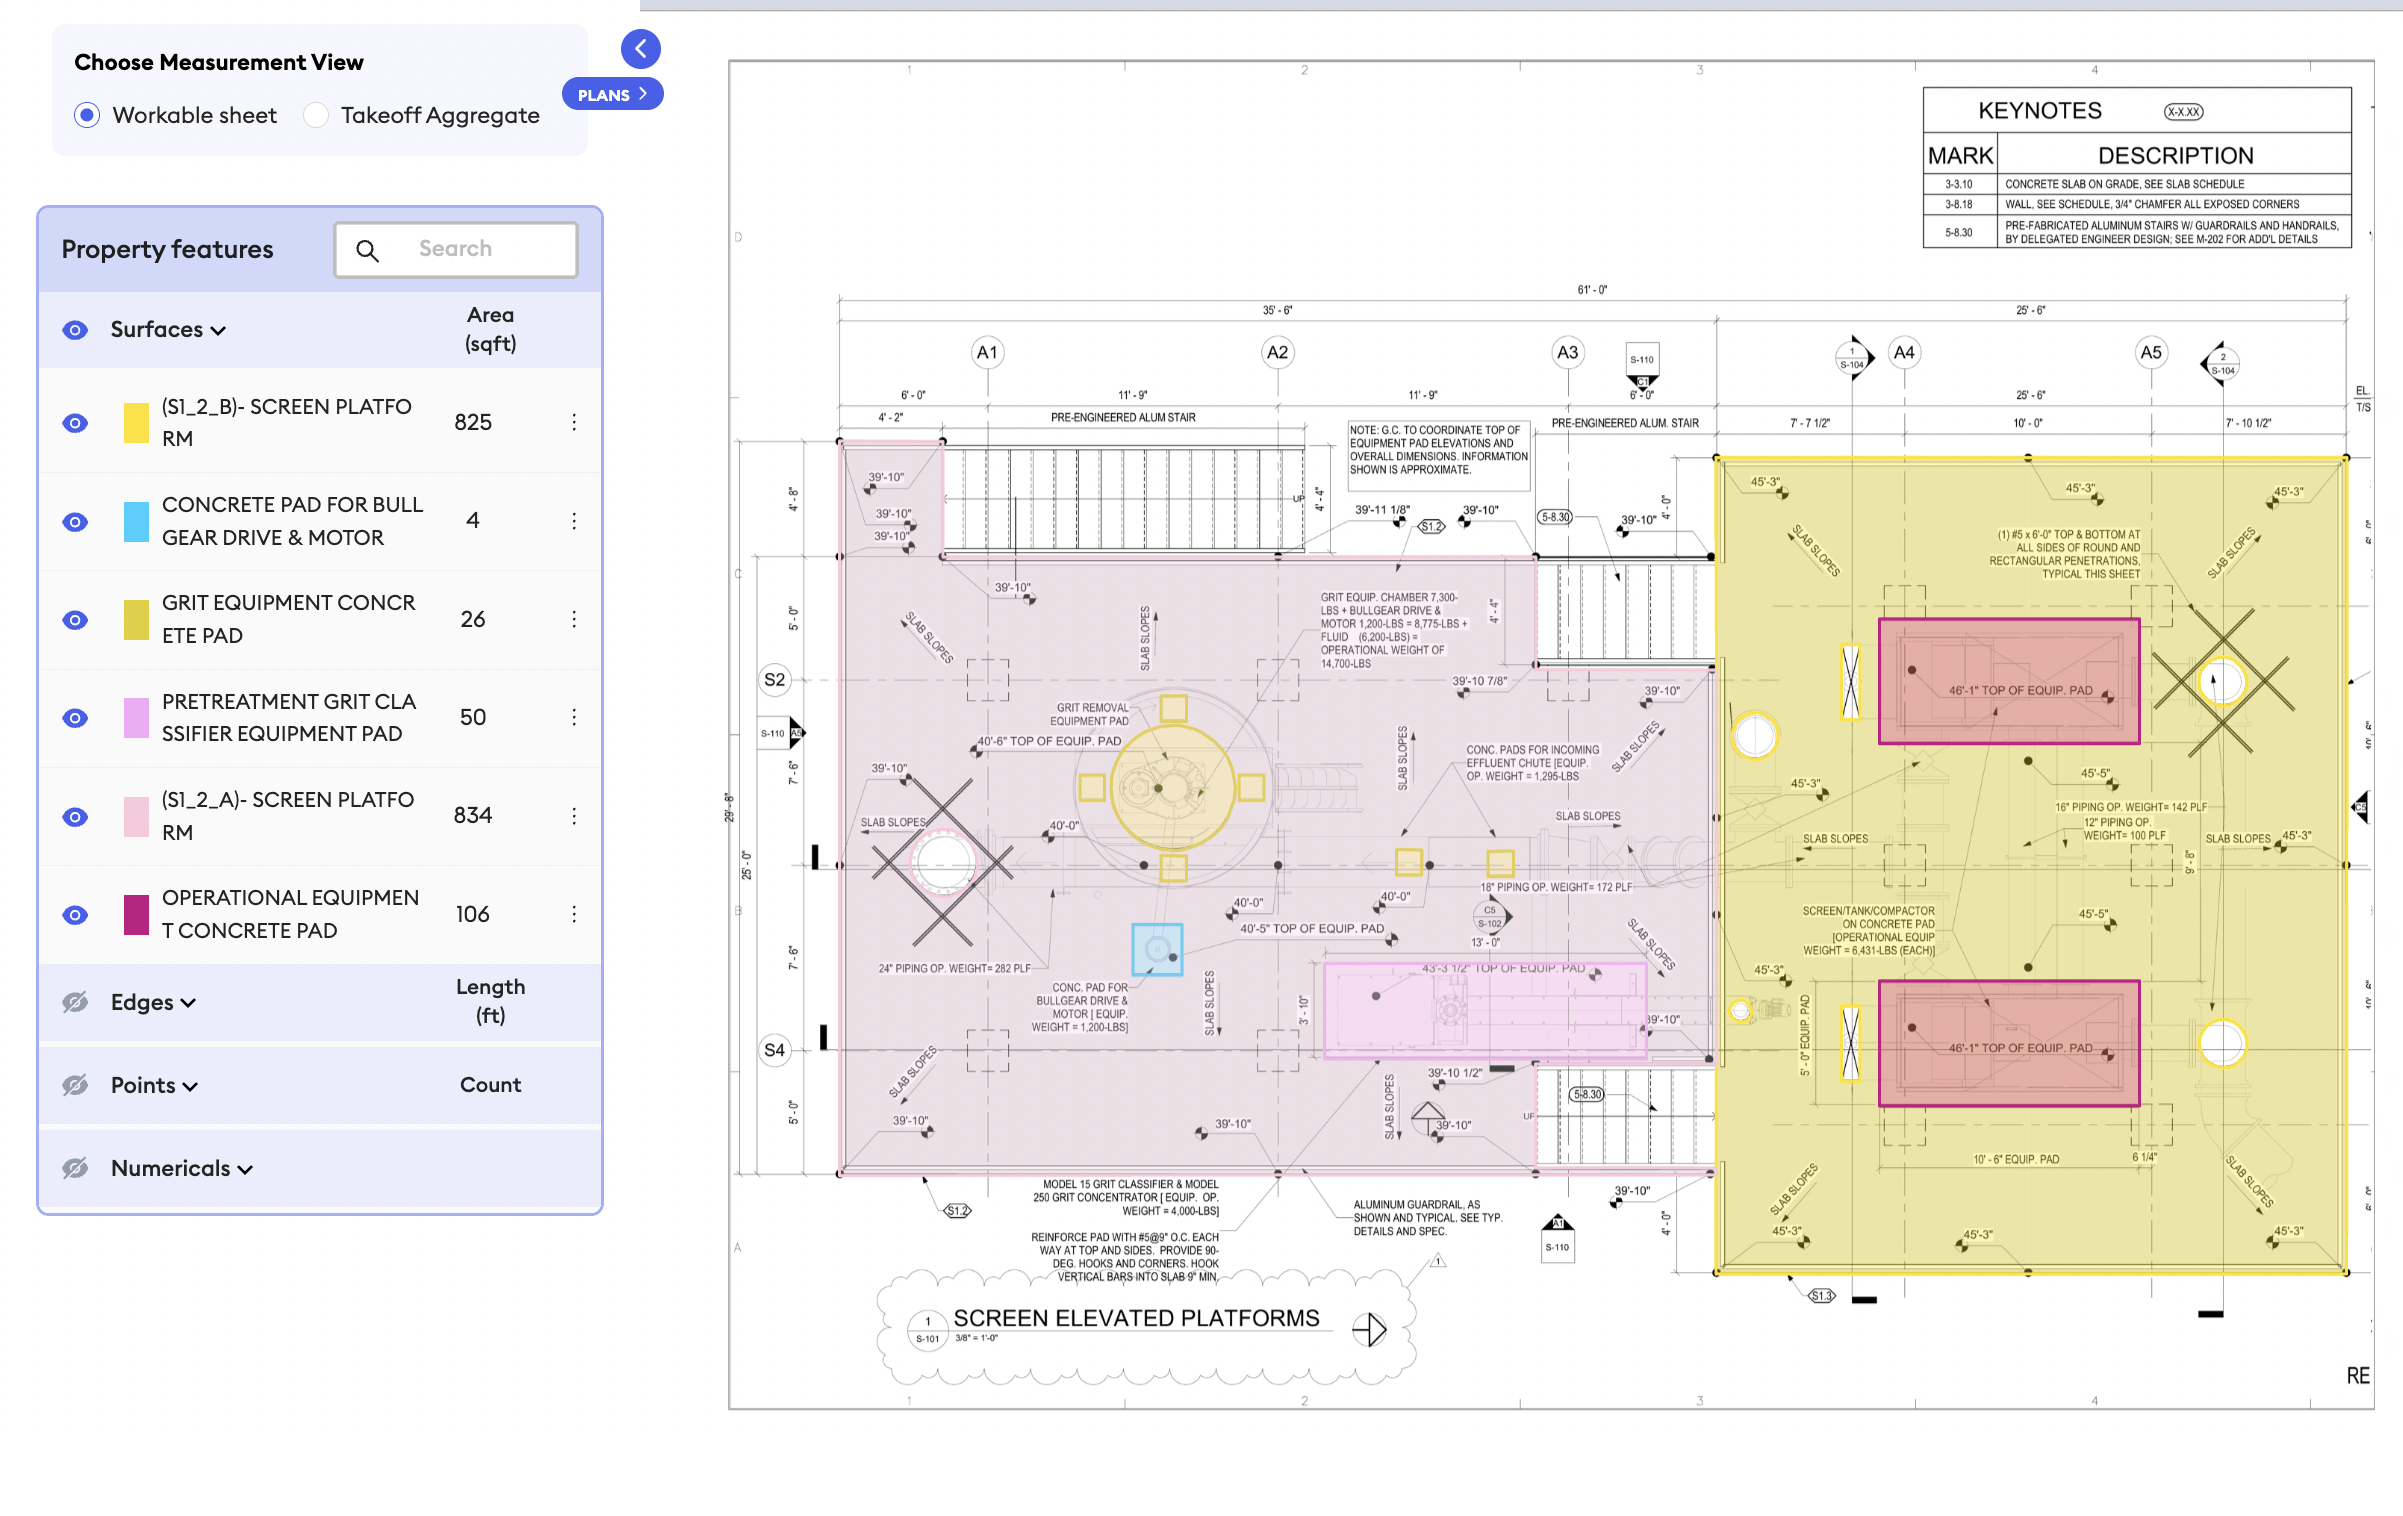
Task: Open three-dot menu for (S1_2_B)- SCREEN PLATFORM
Action: (x=574, y=422)
